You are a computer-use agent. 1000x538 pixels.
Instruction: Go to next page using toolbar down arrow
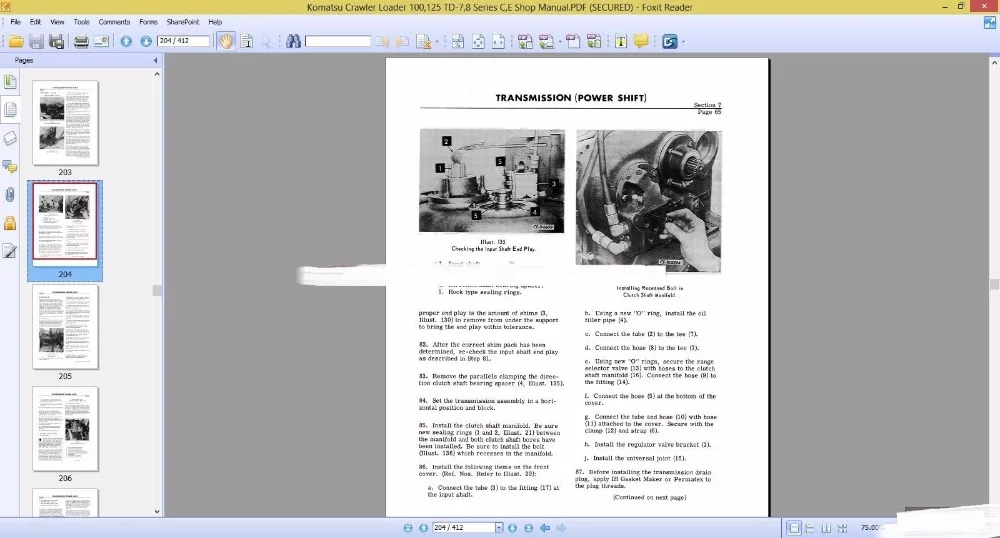(146, 41)
